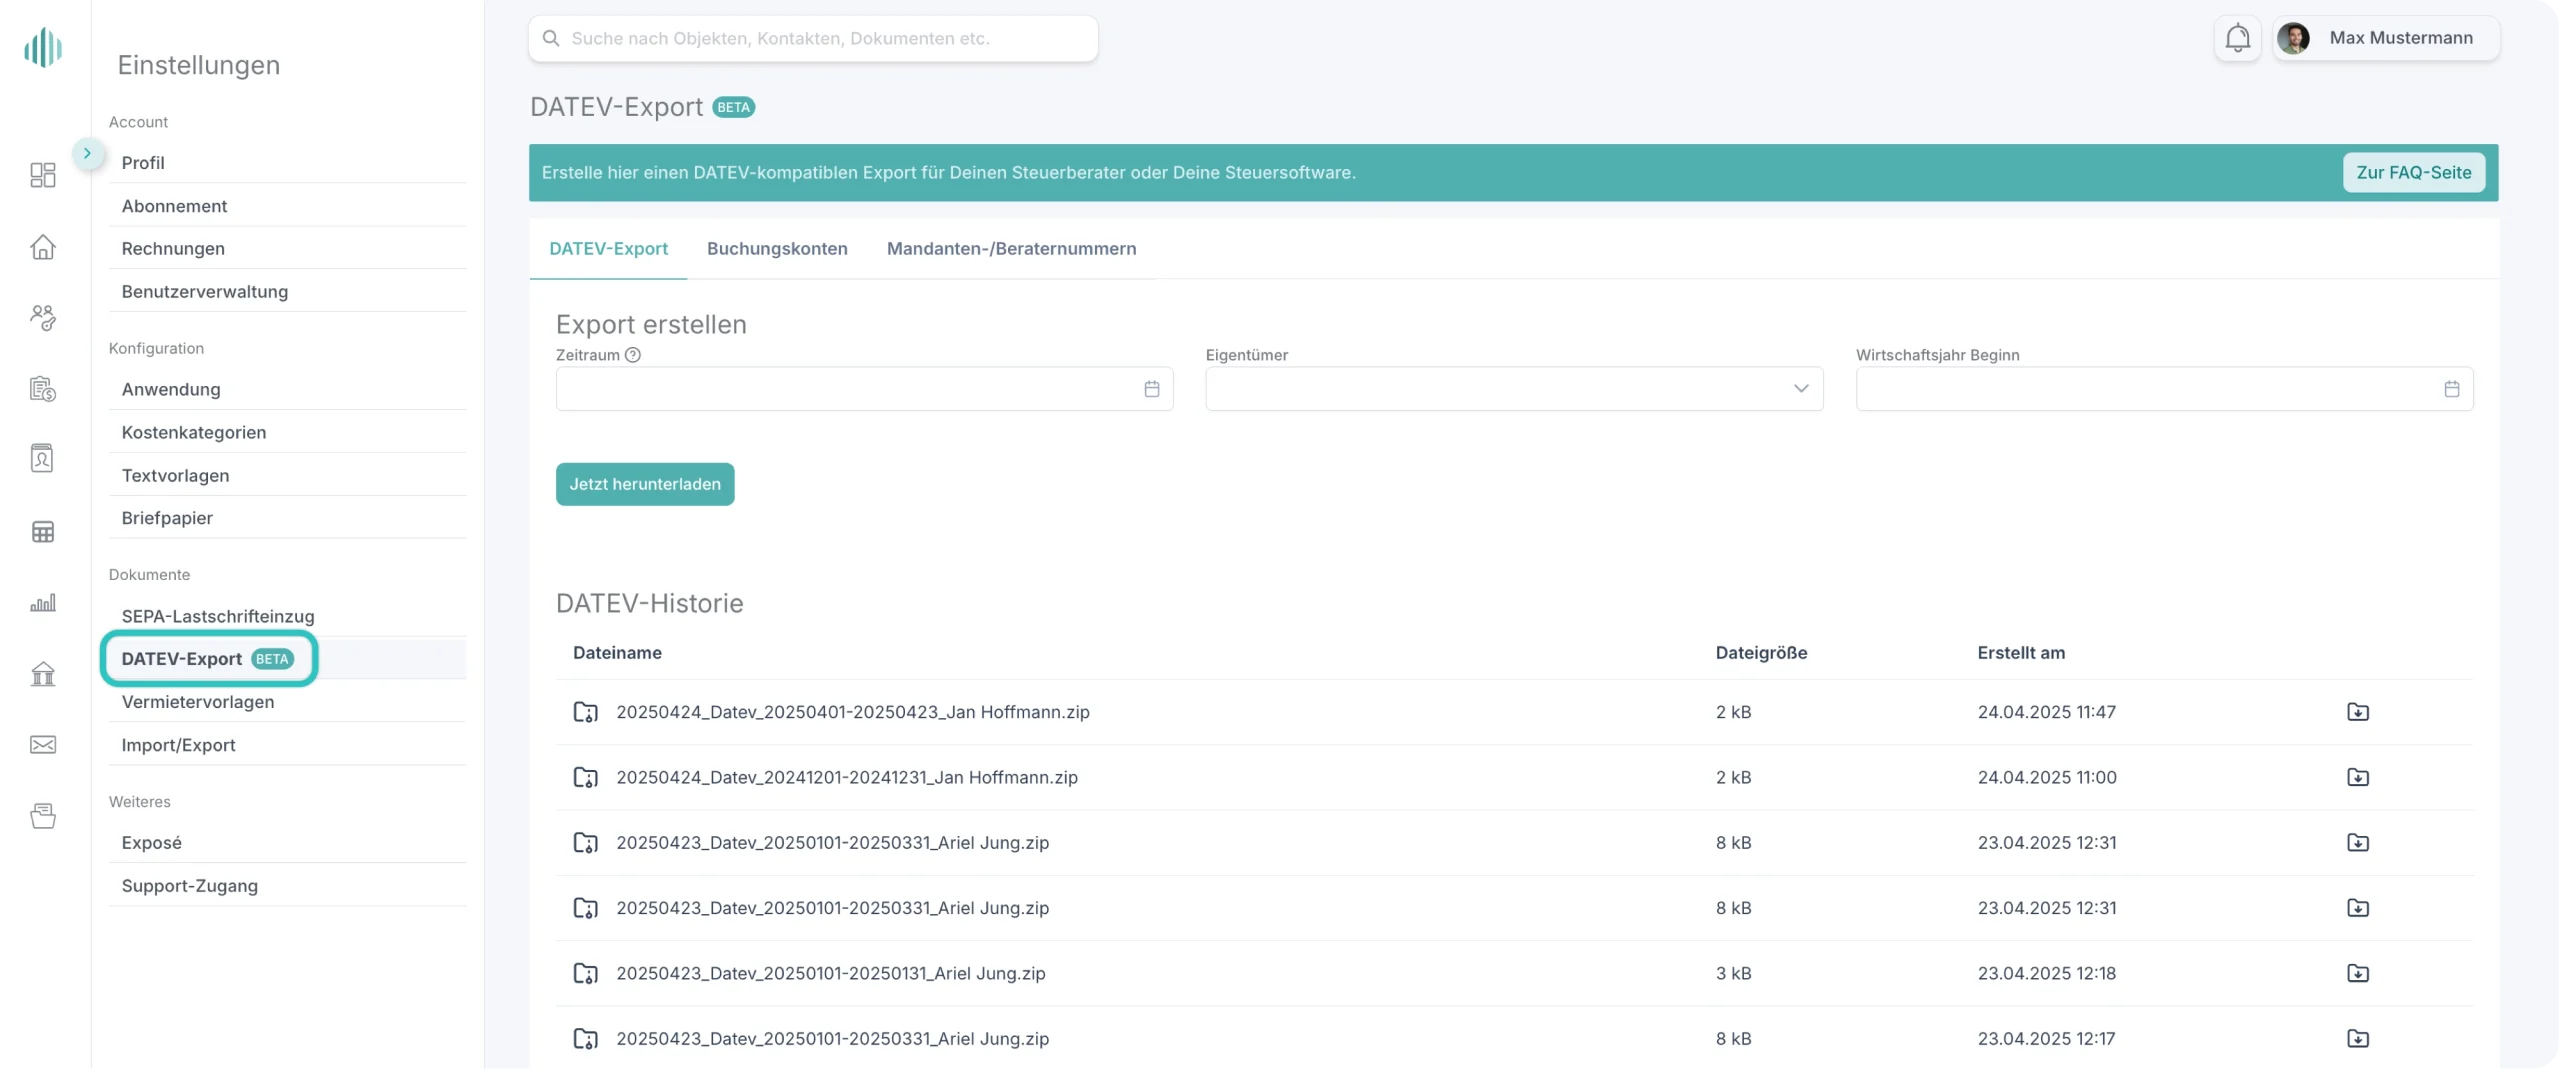Focus the global search field
Viewport: 2560px width, 1069px height.
point(813,38)
